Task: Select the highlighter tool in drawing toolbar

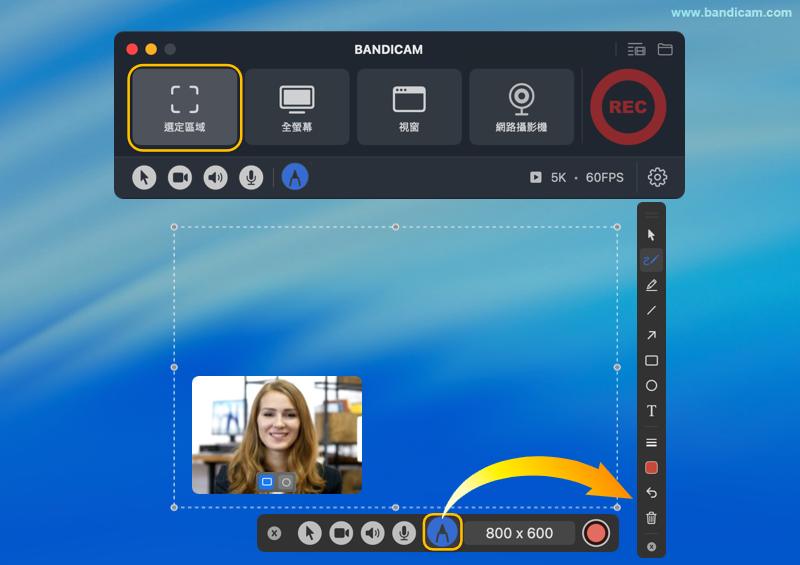Action: [x=651, y=285]
